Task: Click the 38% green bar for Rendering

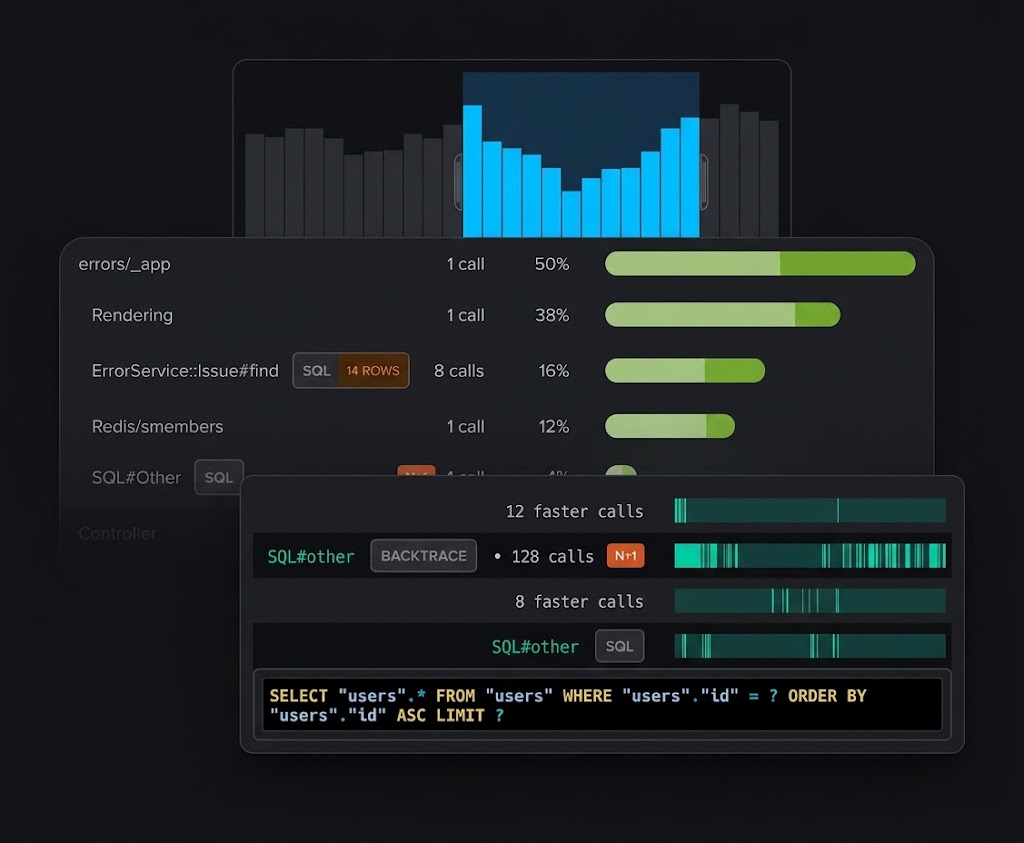Action: (722, 314)
